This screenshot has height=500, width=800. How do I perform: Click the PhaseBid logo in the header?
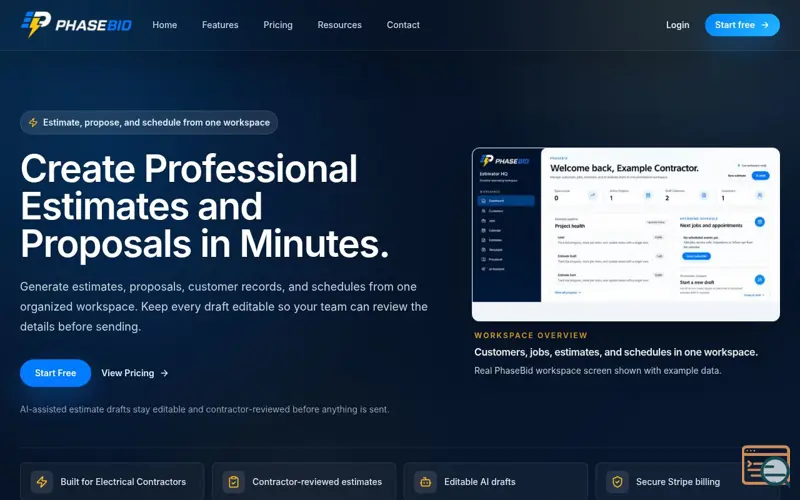pyautogui.click(x=76, y=24)
